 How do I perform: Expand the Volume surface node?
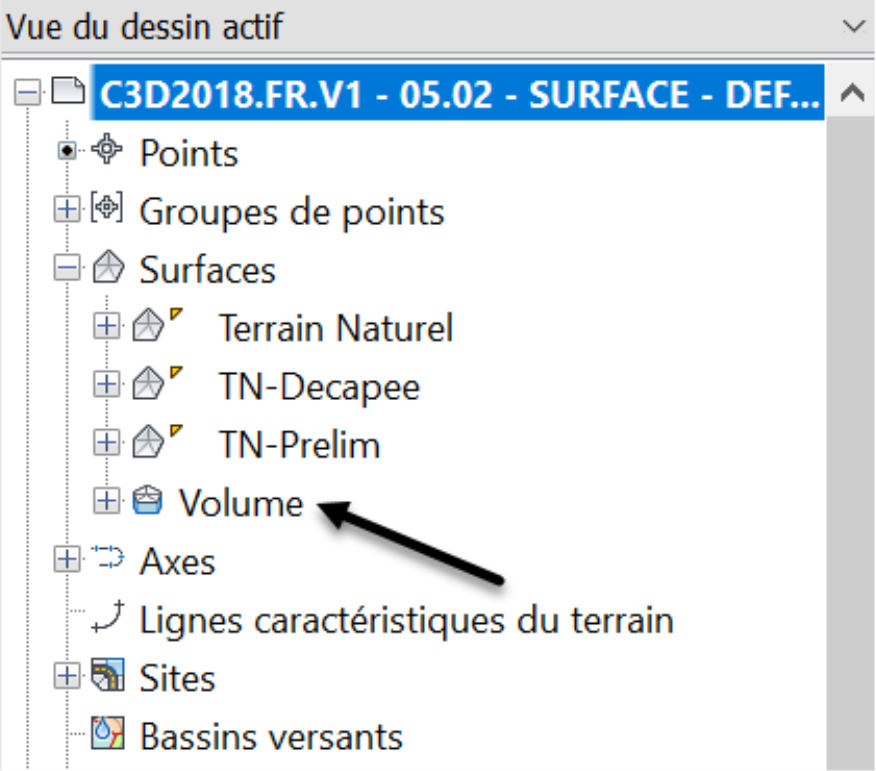click(x=106, y=501)
